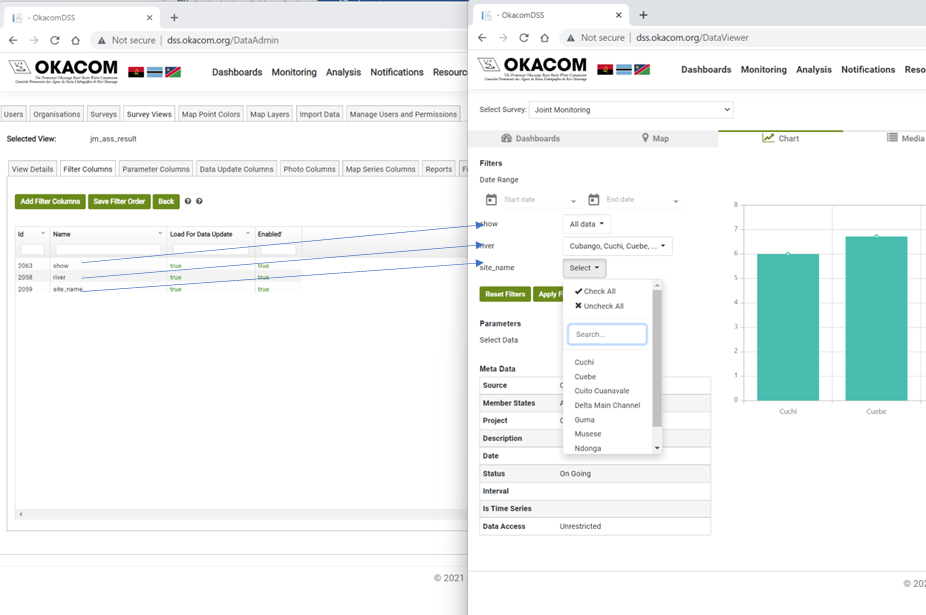Open new tab in DataViewer browser window

coord(643,15)
